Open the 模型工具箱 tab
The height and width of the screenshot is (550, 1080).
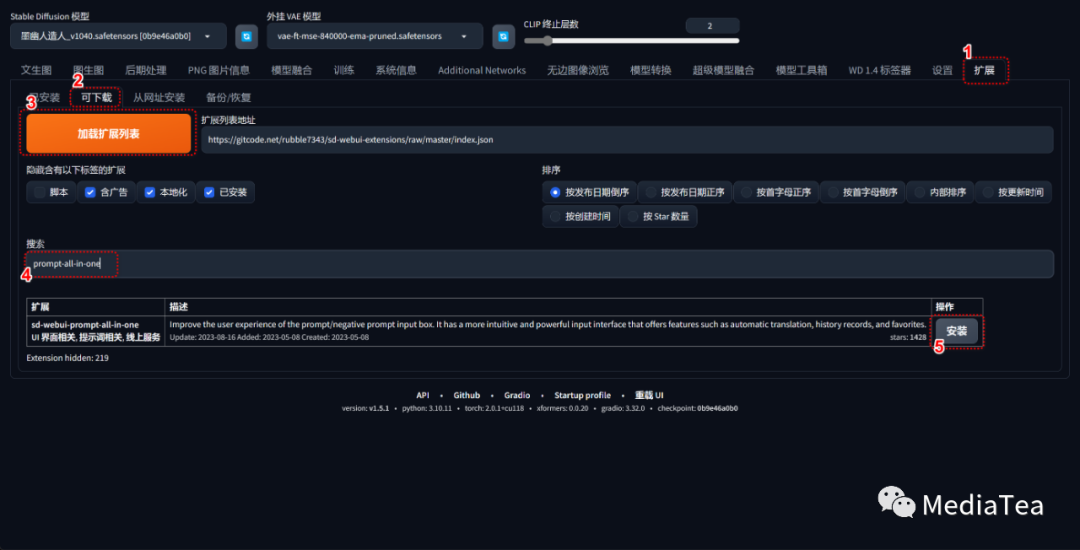[801, 70]
